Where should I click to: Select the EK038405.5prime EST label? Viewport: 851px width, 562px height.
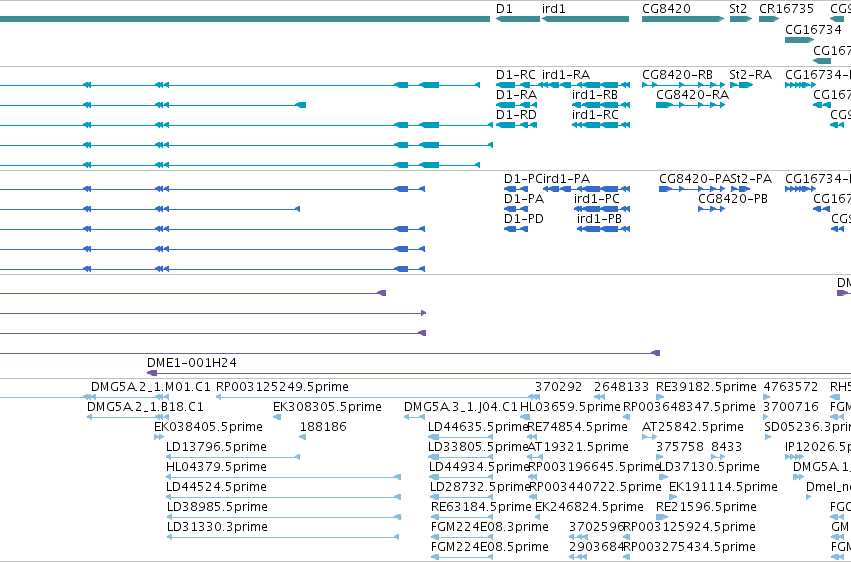(x=208, y=427)
